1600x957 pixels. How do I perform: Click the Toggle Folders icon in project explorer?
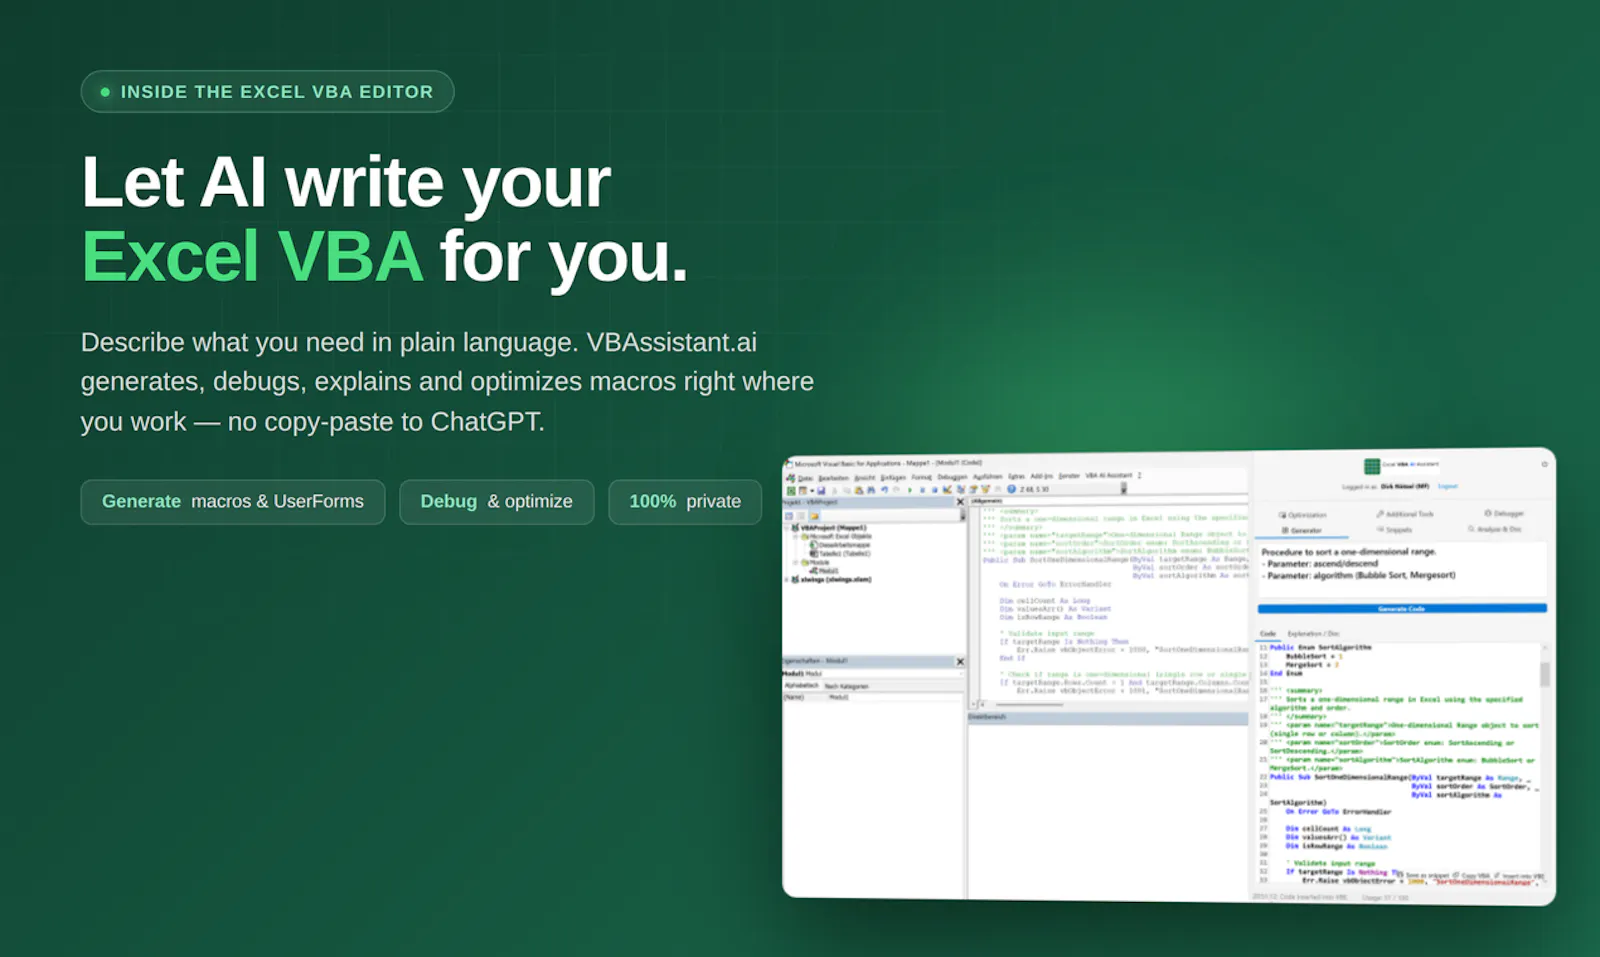point(814,516)
